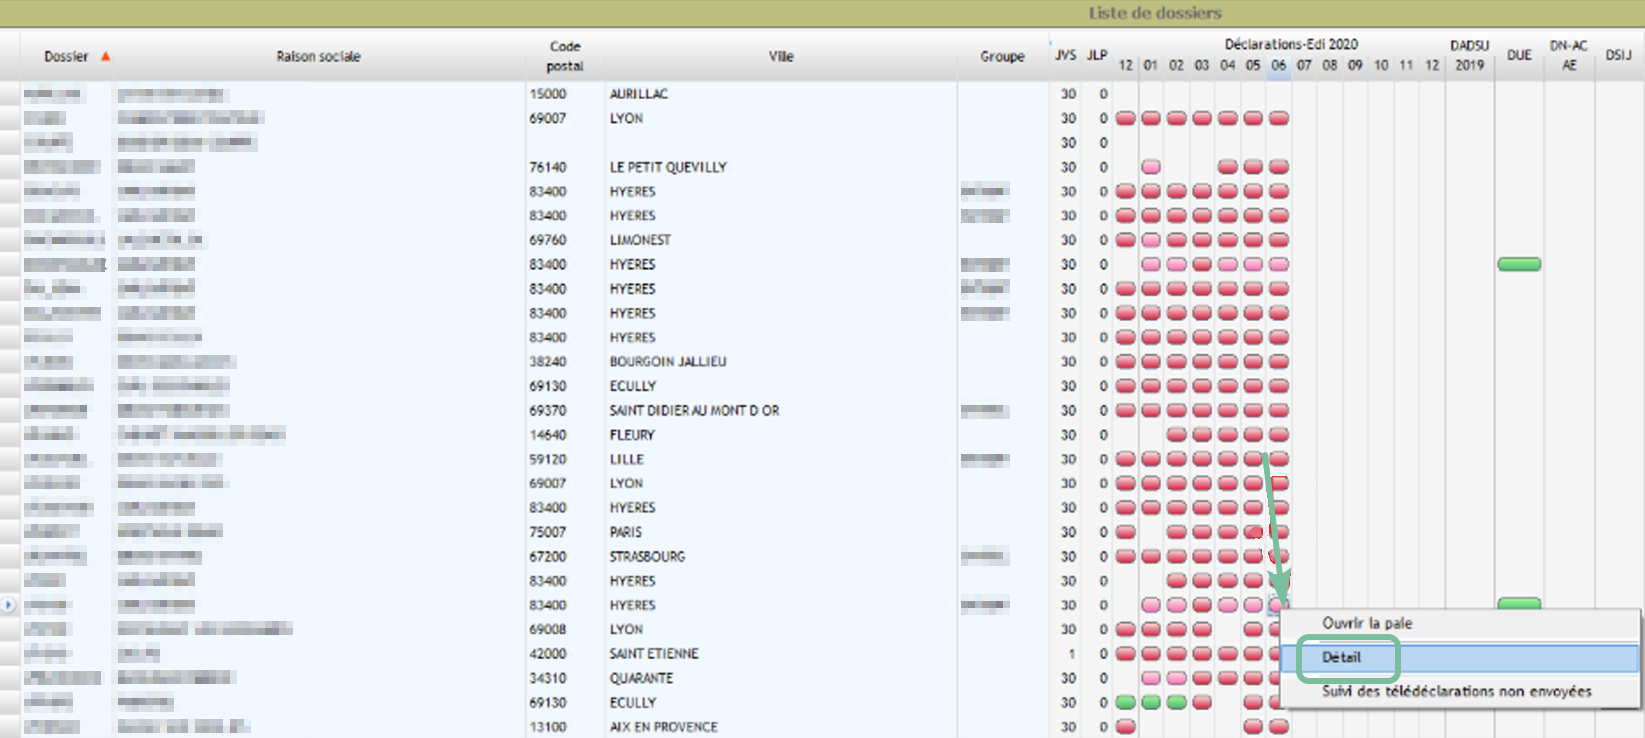Viewport: 1645px width, 738px height.
Task: Click the pink 01 pill for LE PETIT QUEVILLY
Action: click(1151, 167)
